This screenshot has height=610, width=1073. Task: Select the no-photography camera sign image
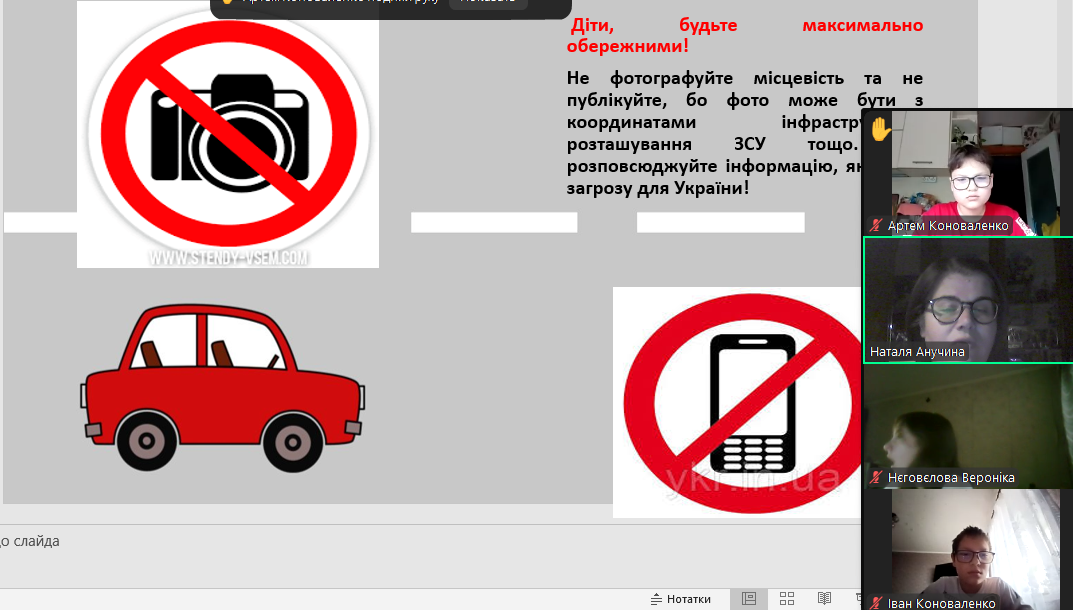click(228, 134)
